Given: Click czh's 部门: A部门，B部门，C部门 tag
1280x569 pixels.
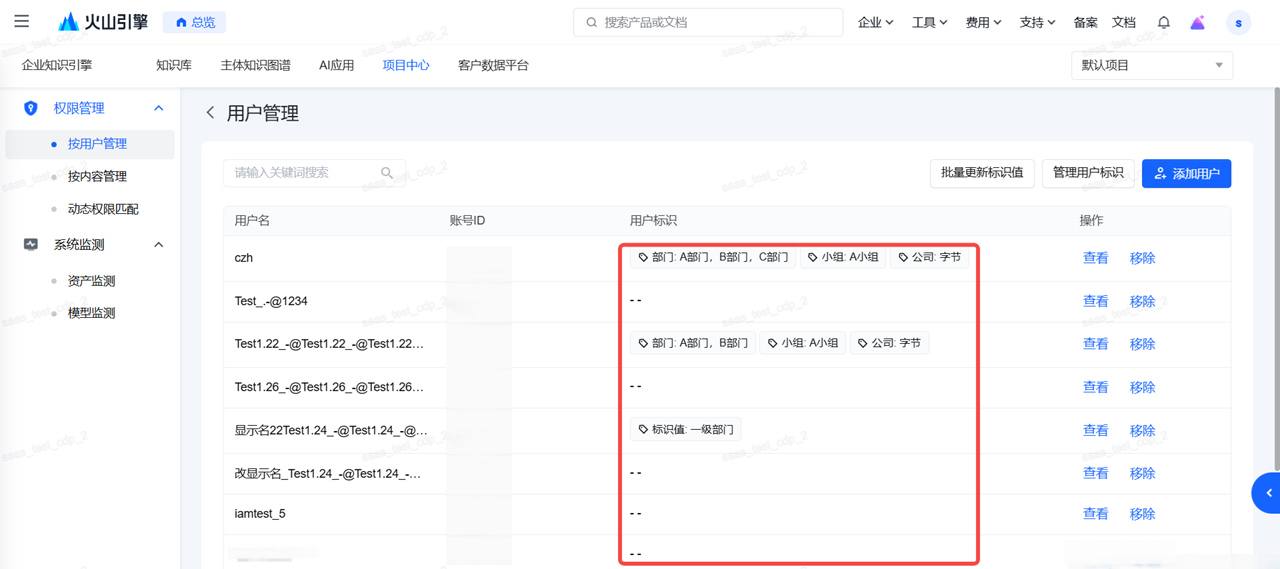Looking at the screenshot, I should click(x=712, y=257).
